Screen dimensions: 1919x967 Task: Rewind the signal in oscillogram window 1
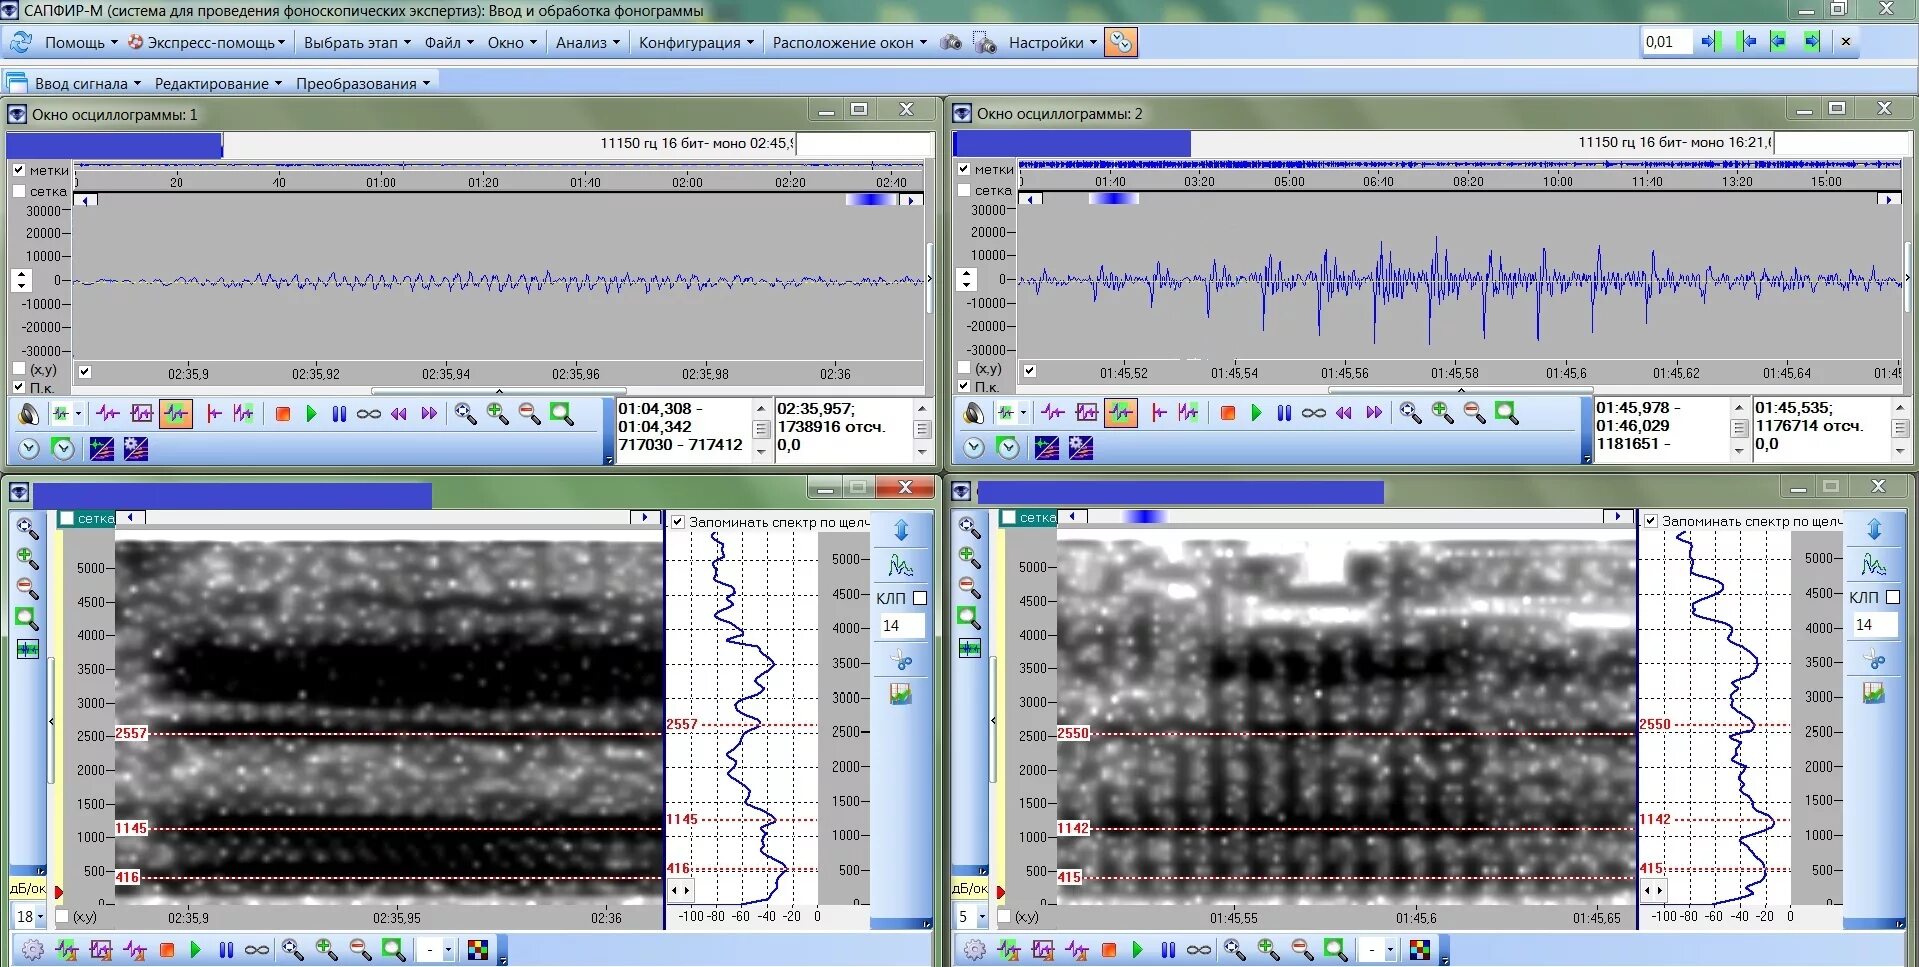(399, 413)
